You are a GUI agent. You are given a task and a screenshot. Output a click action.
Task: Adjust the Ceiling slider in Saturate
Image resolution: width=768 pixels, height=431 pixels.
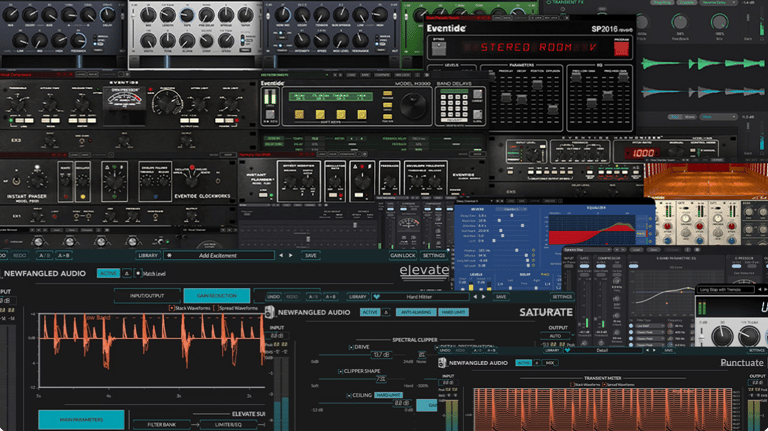[x=367, y=403]
